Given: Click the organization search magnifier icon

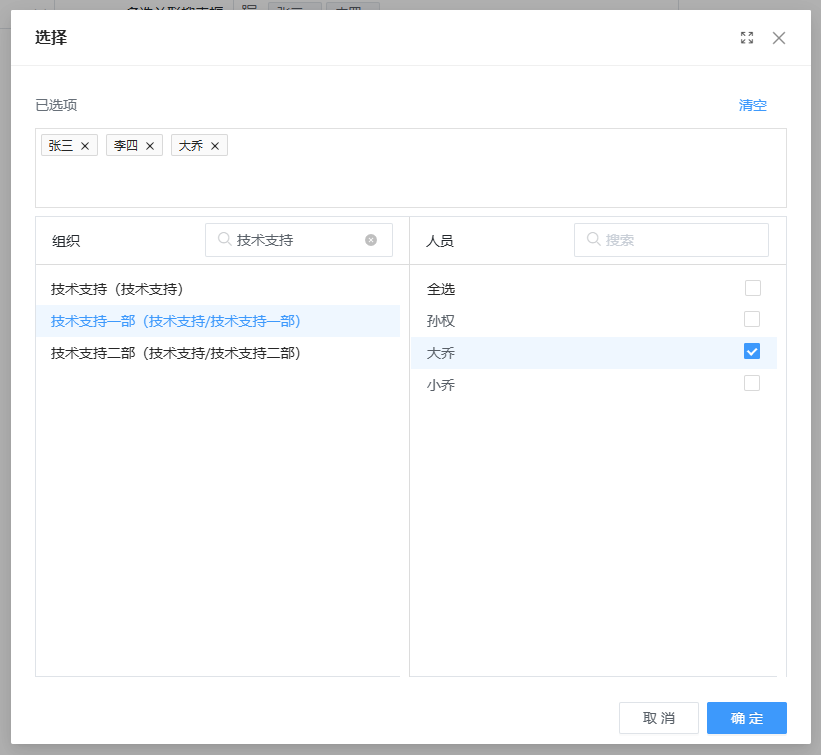Looking at the screenshot, I should [225, 240].
